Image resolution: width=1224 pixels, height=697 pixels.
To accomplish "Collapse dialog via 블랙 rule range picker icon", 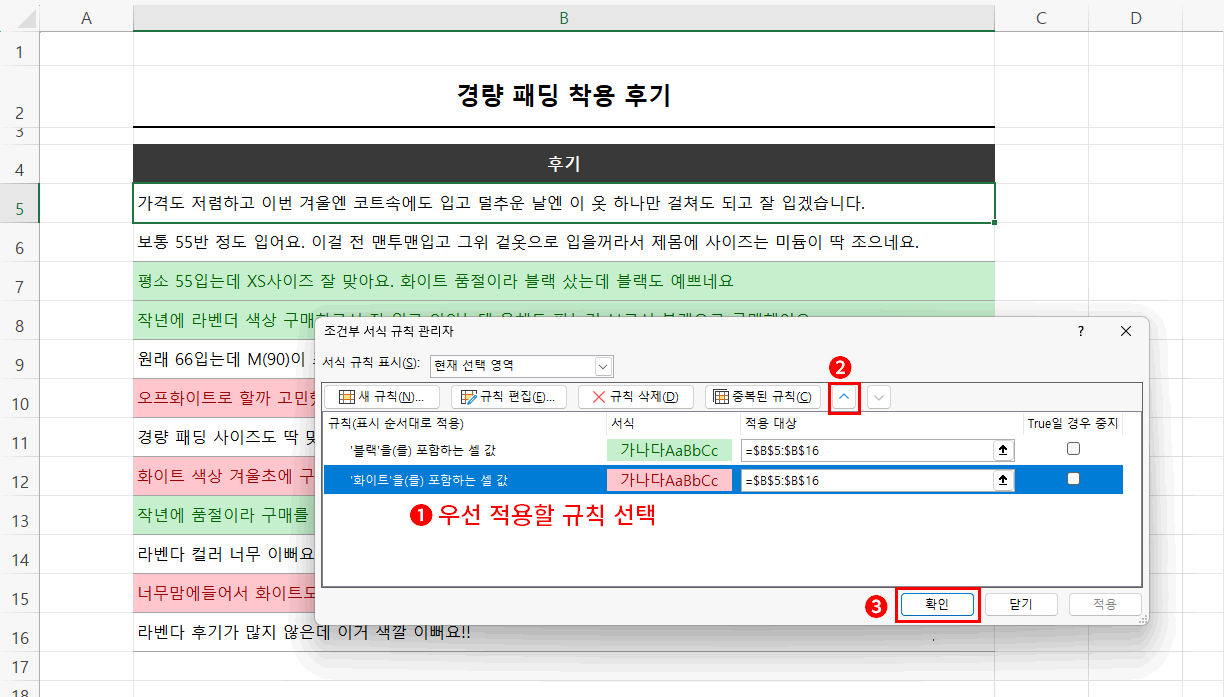I will [x=1002, y=450].
